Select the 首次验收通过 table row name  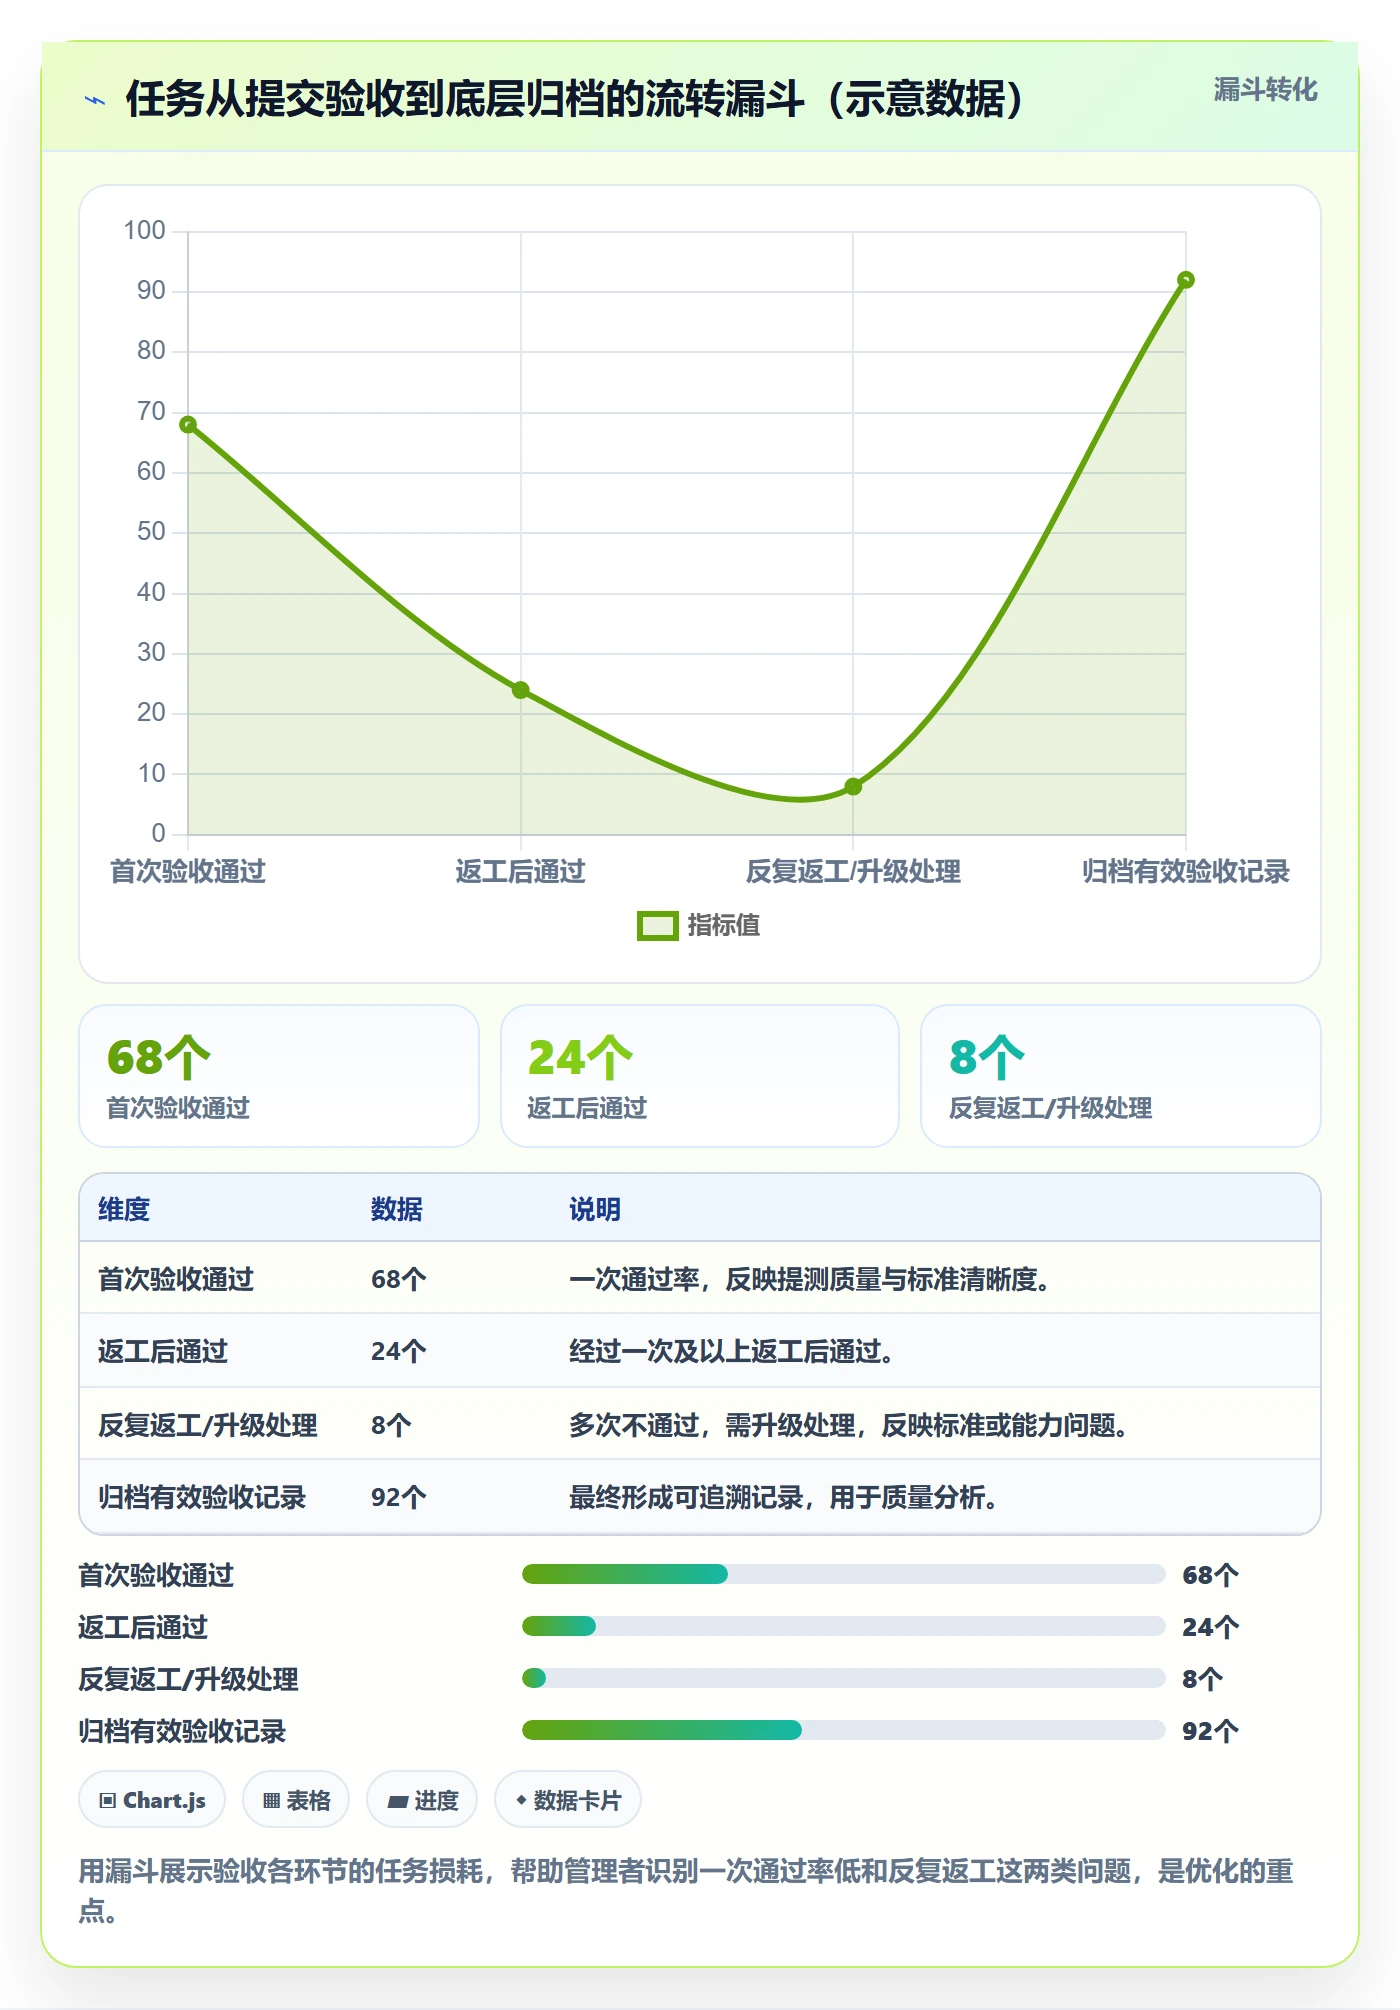pos(176,1279)
